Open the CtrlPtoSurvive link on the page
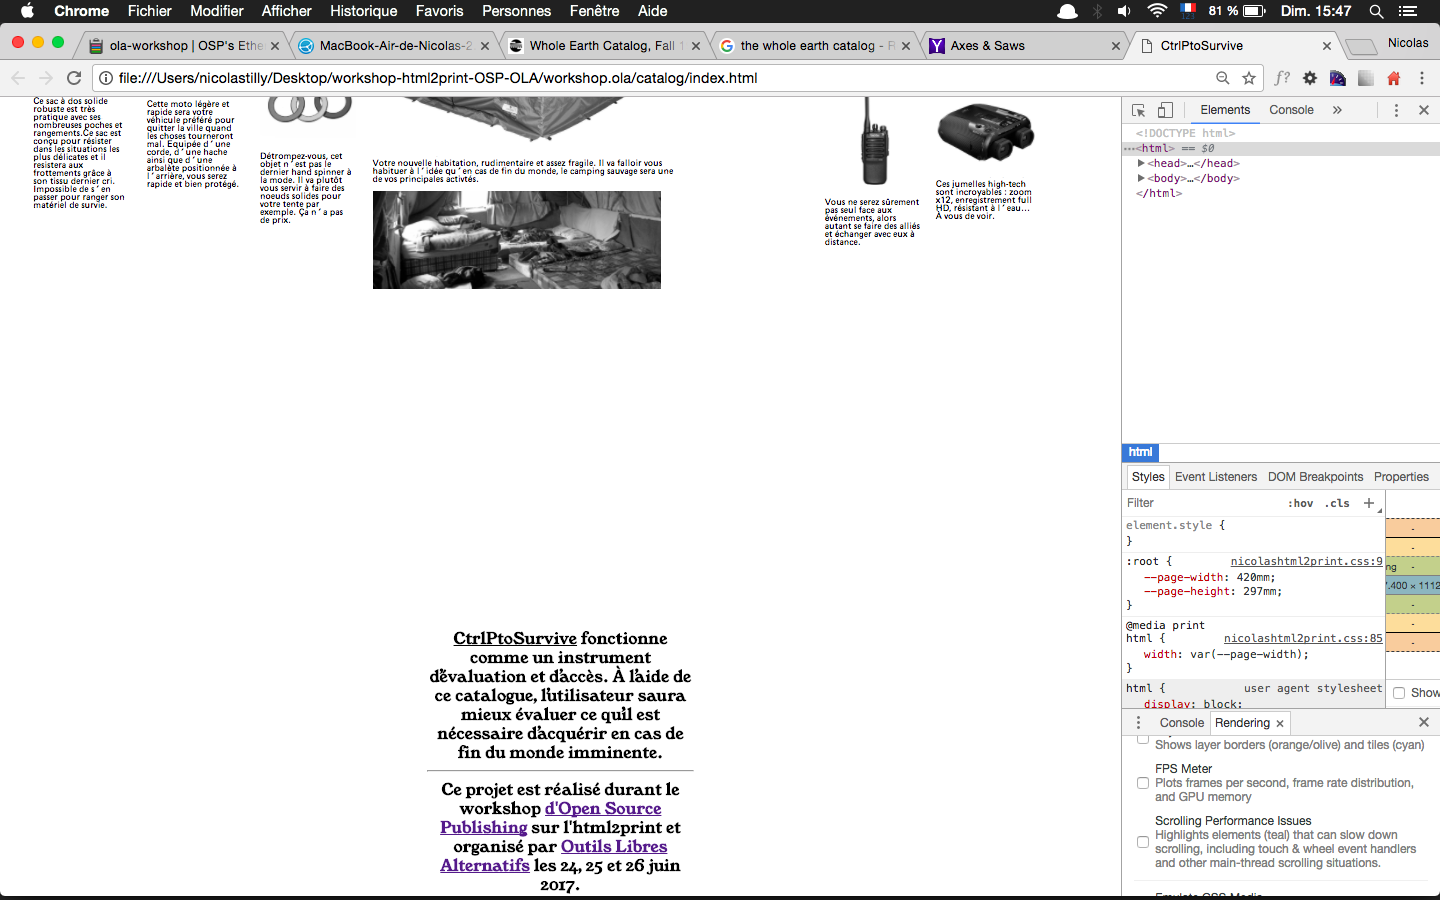 pos(515,638)
